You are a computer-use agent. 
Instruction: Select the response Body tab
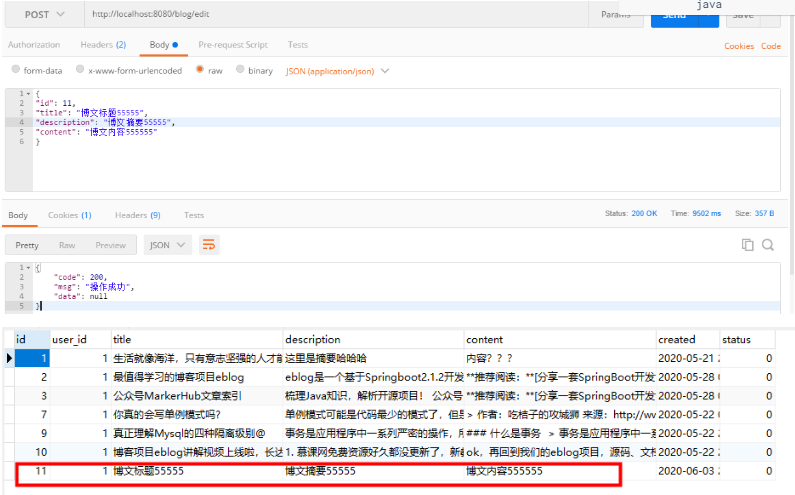(x=18, y=215)
